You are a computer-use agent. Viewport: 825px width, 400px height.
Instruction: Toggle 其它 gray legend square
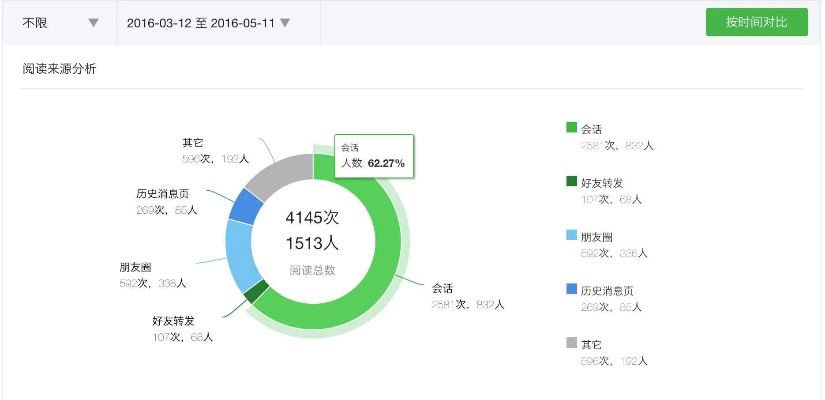click(x=571, y=343)
